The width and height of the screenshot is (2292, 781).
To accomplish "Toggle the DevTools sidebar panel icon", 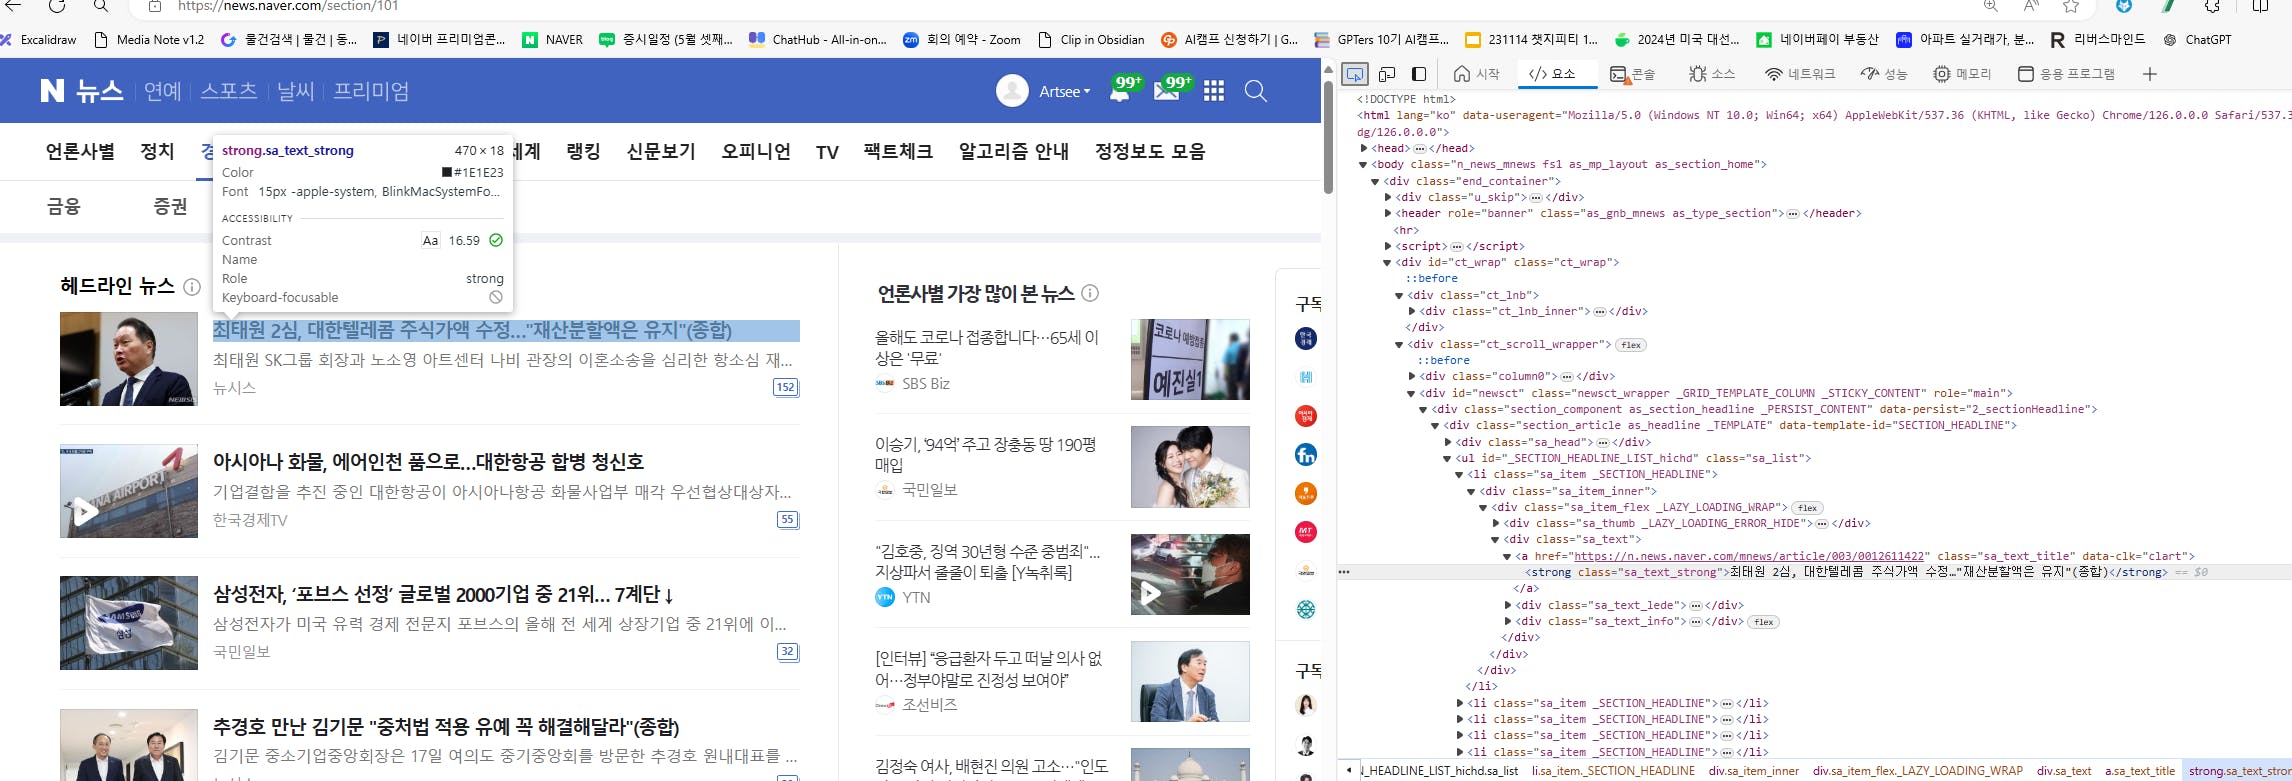I will 1419,74.
